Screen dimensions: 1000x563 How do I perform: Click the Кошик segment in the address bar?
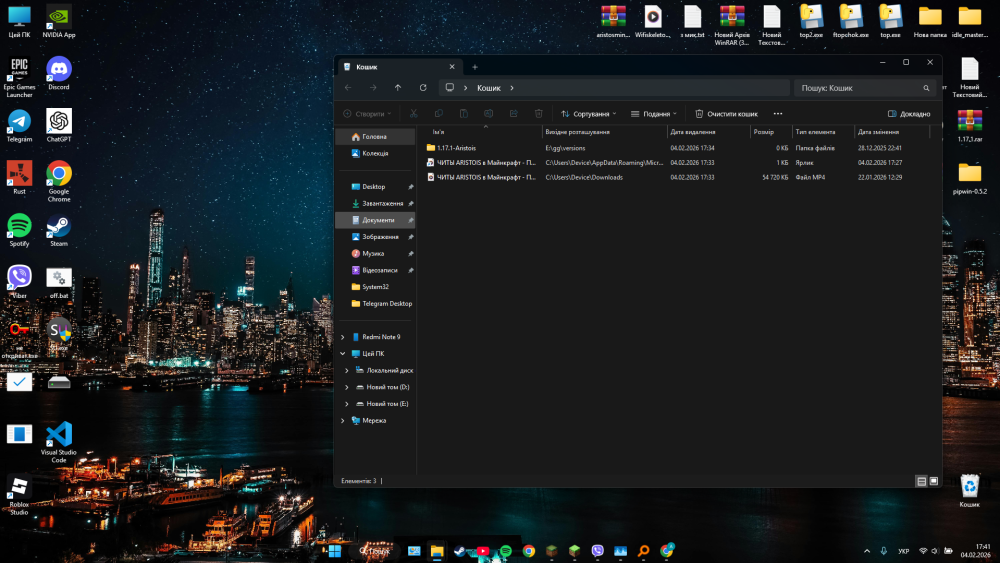(489, 88)
